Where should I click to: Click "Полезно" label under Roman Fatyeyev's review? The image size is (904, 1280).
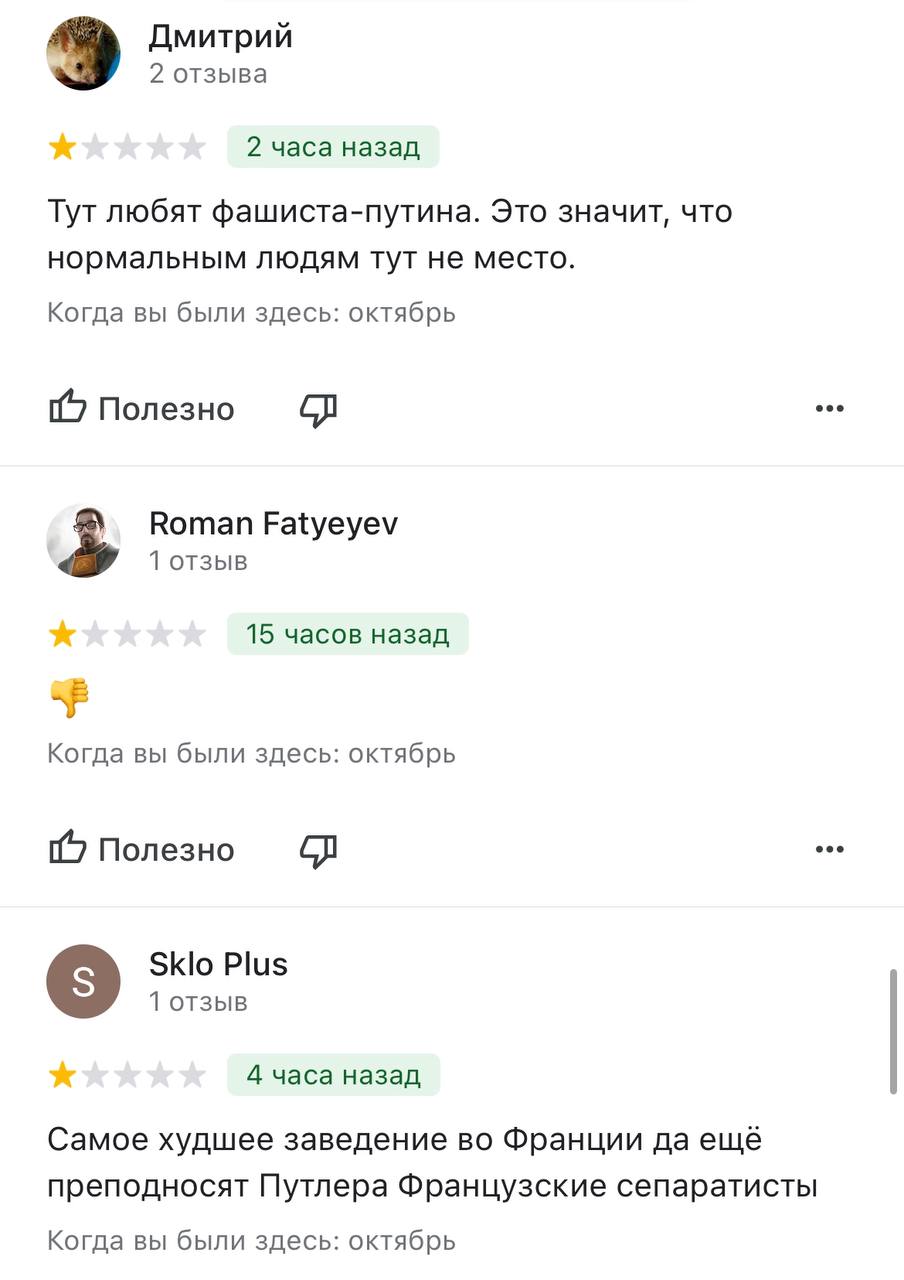click(x=166, y=850)
